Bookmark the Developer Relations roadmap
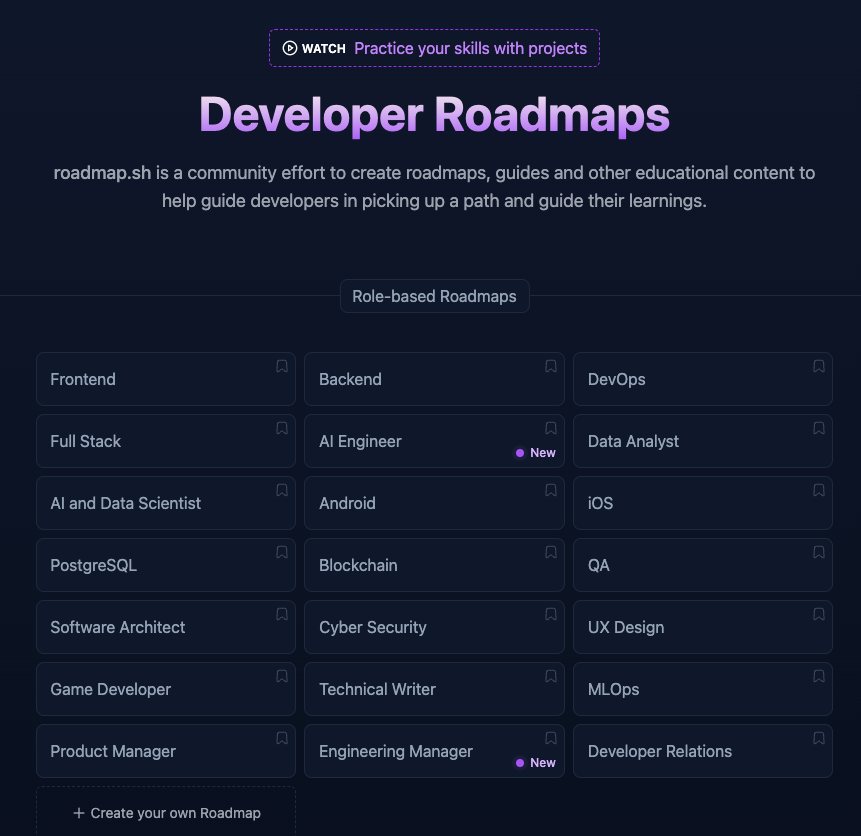The height and width of the screenshot is (836, 861). point(819,739)
